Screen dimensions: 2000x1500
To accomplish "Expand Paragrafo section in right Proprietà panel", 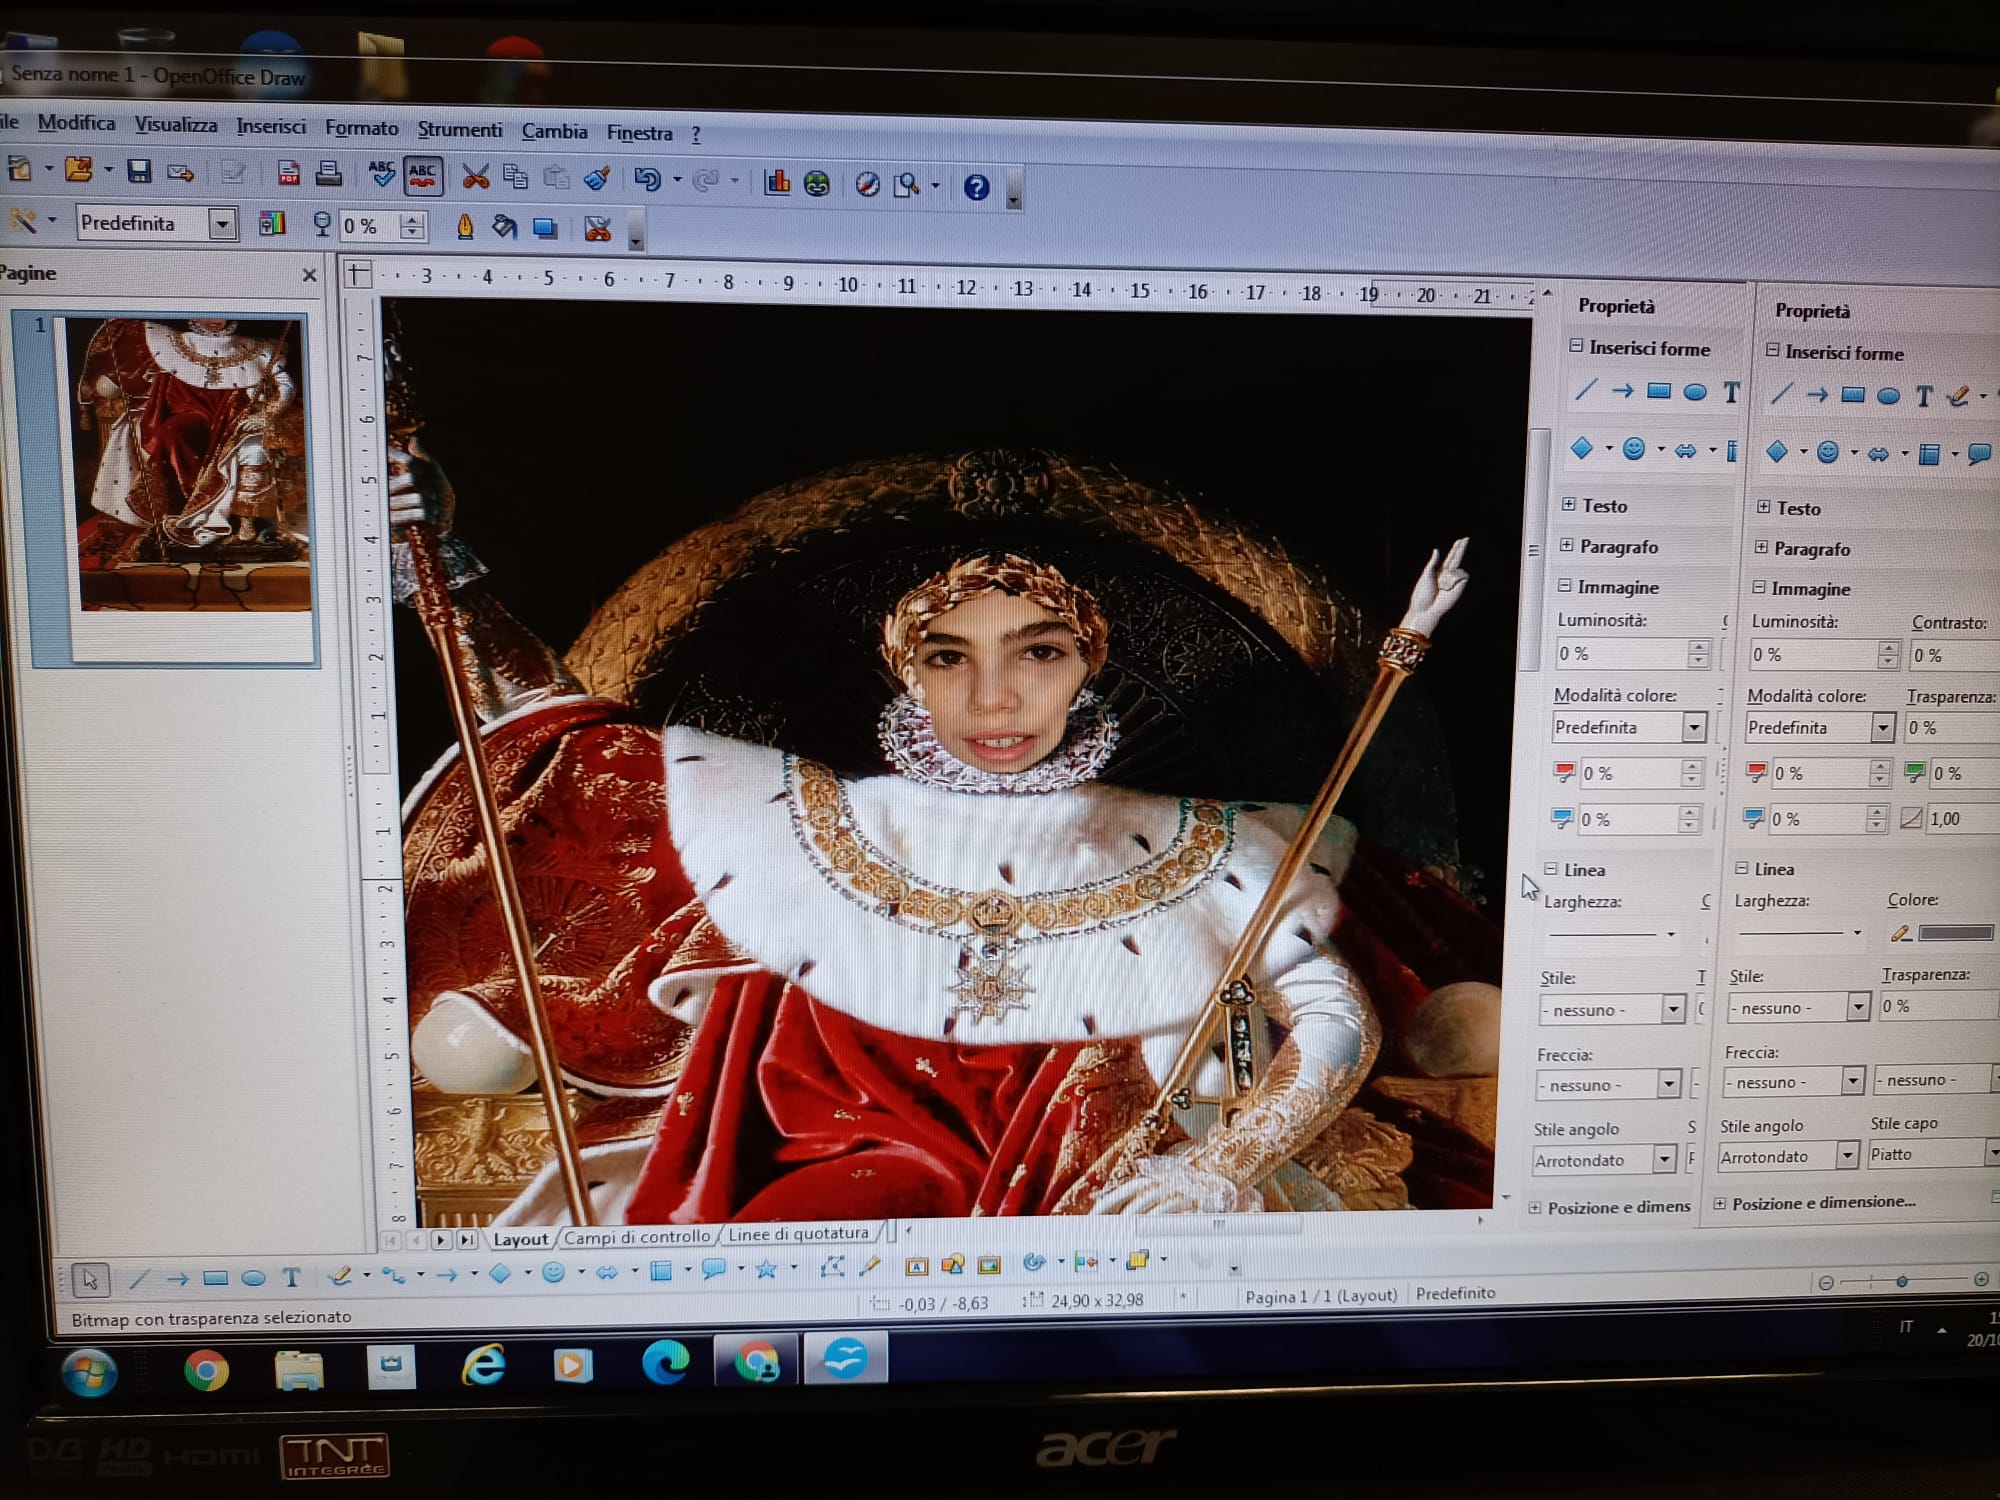I will (x=1761, y=547).
